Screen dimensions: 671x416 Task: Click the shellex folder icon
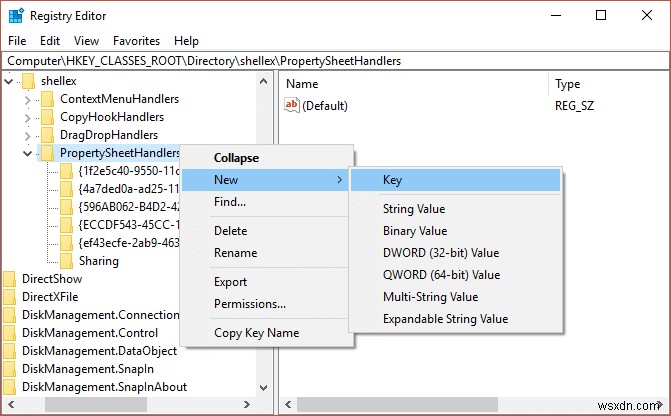pos(28,80)
